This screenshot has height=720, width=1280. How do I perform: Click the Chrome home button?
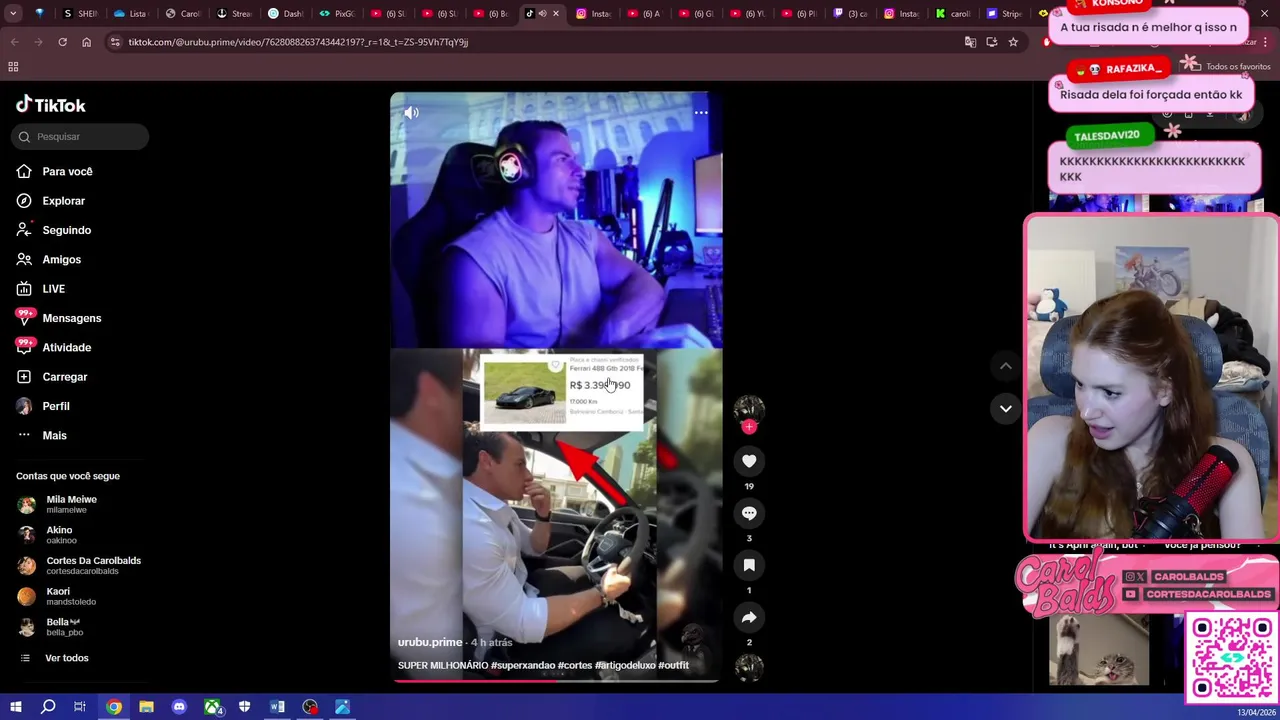(x=86, y=42)
